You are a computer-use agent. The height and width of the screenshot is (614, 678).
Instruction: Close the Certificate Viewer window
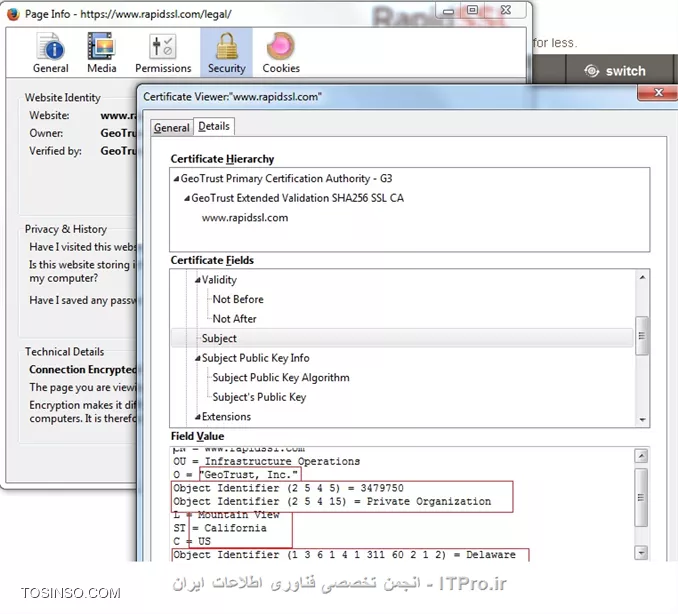pyautogui.click(x=658, y=93)
